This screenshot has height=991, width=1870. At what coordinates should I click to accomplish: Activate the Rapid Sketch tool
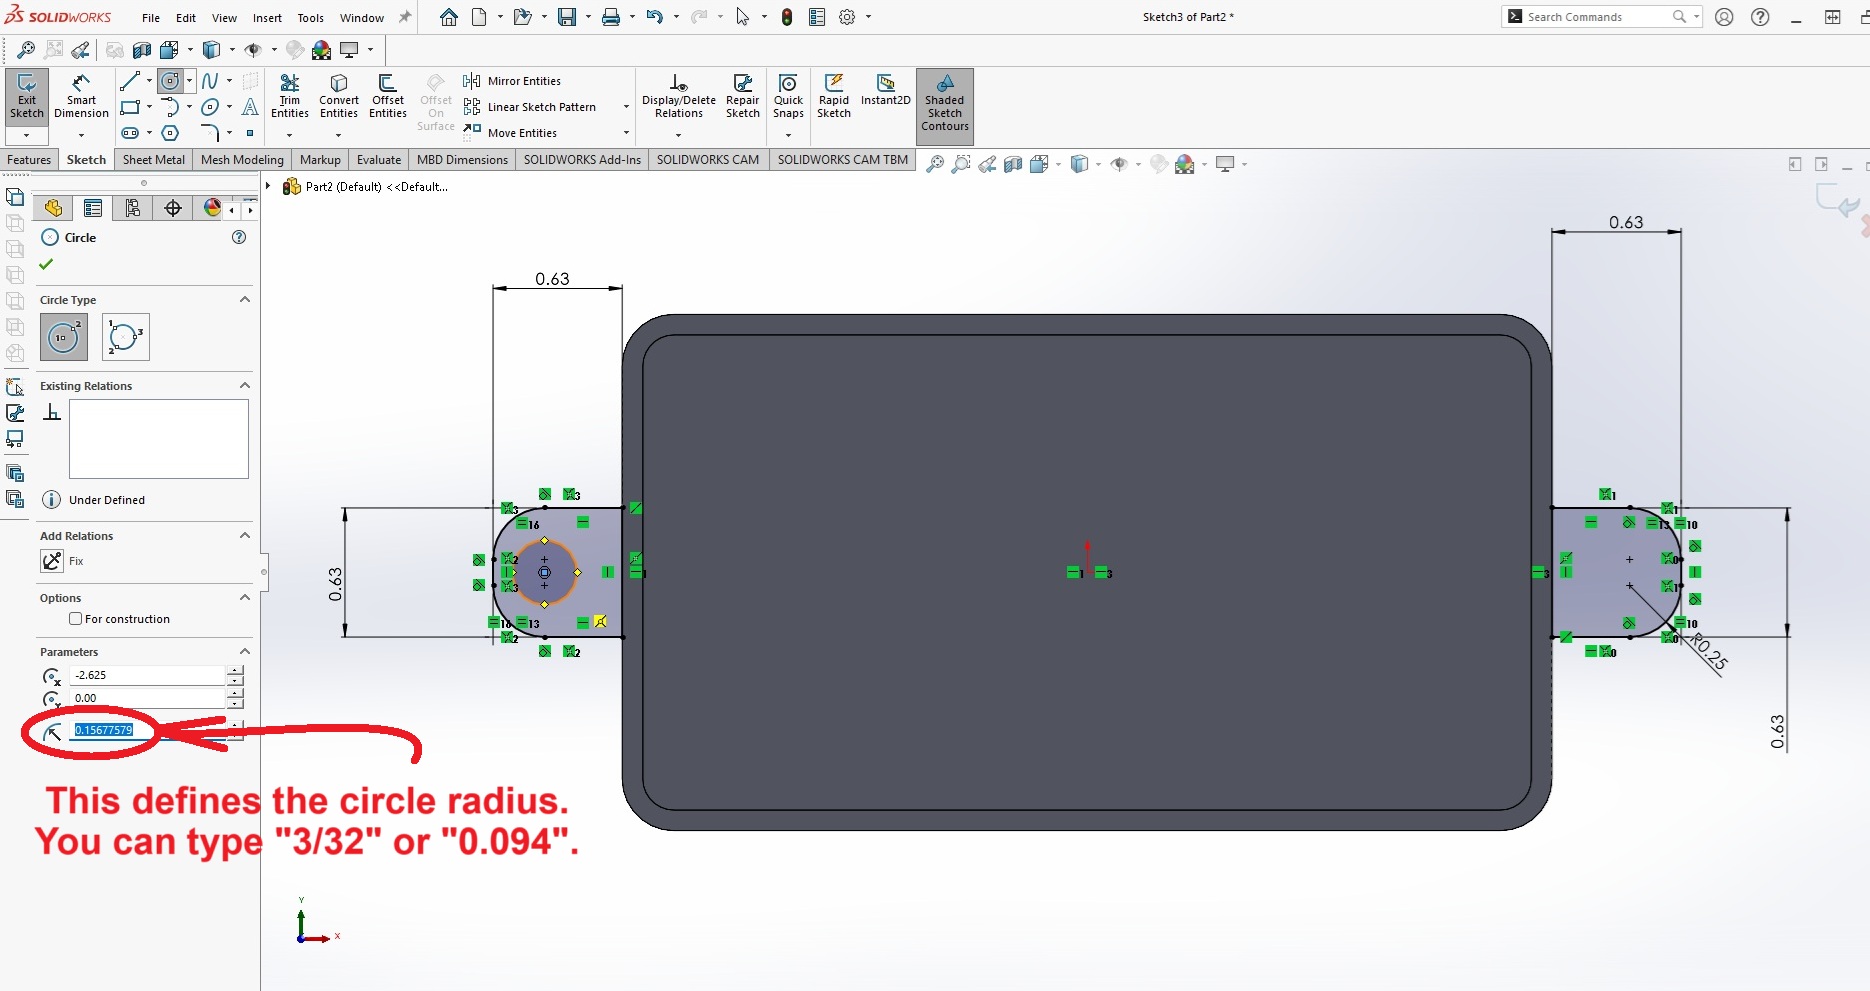pos(833,96)
